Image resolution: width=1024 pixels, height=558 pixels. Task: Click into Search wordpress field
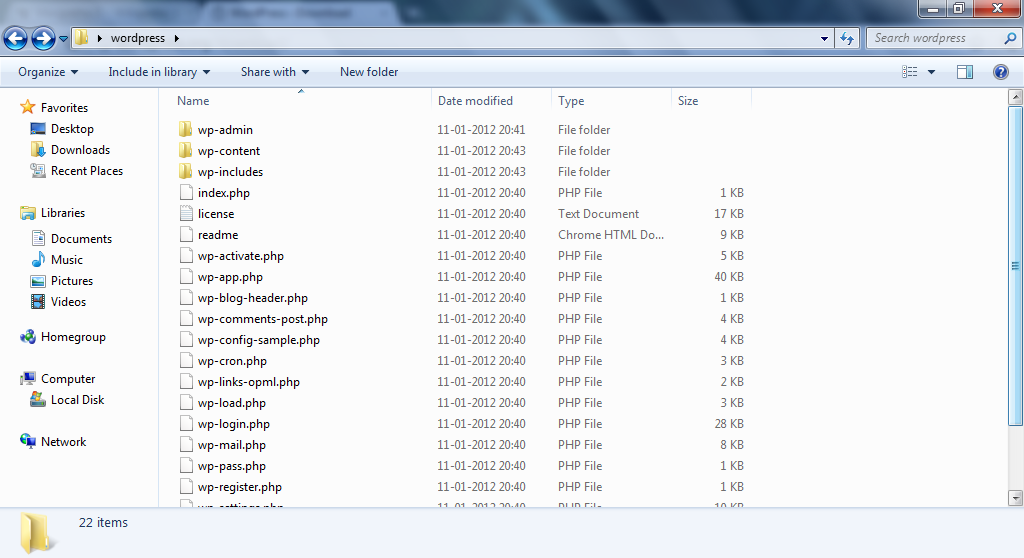point(935,38)
